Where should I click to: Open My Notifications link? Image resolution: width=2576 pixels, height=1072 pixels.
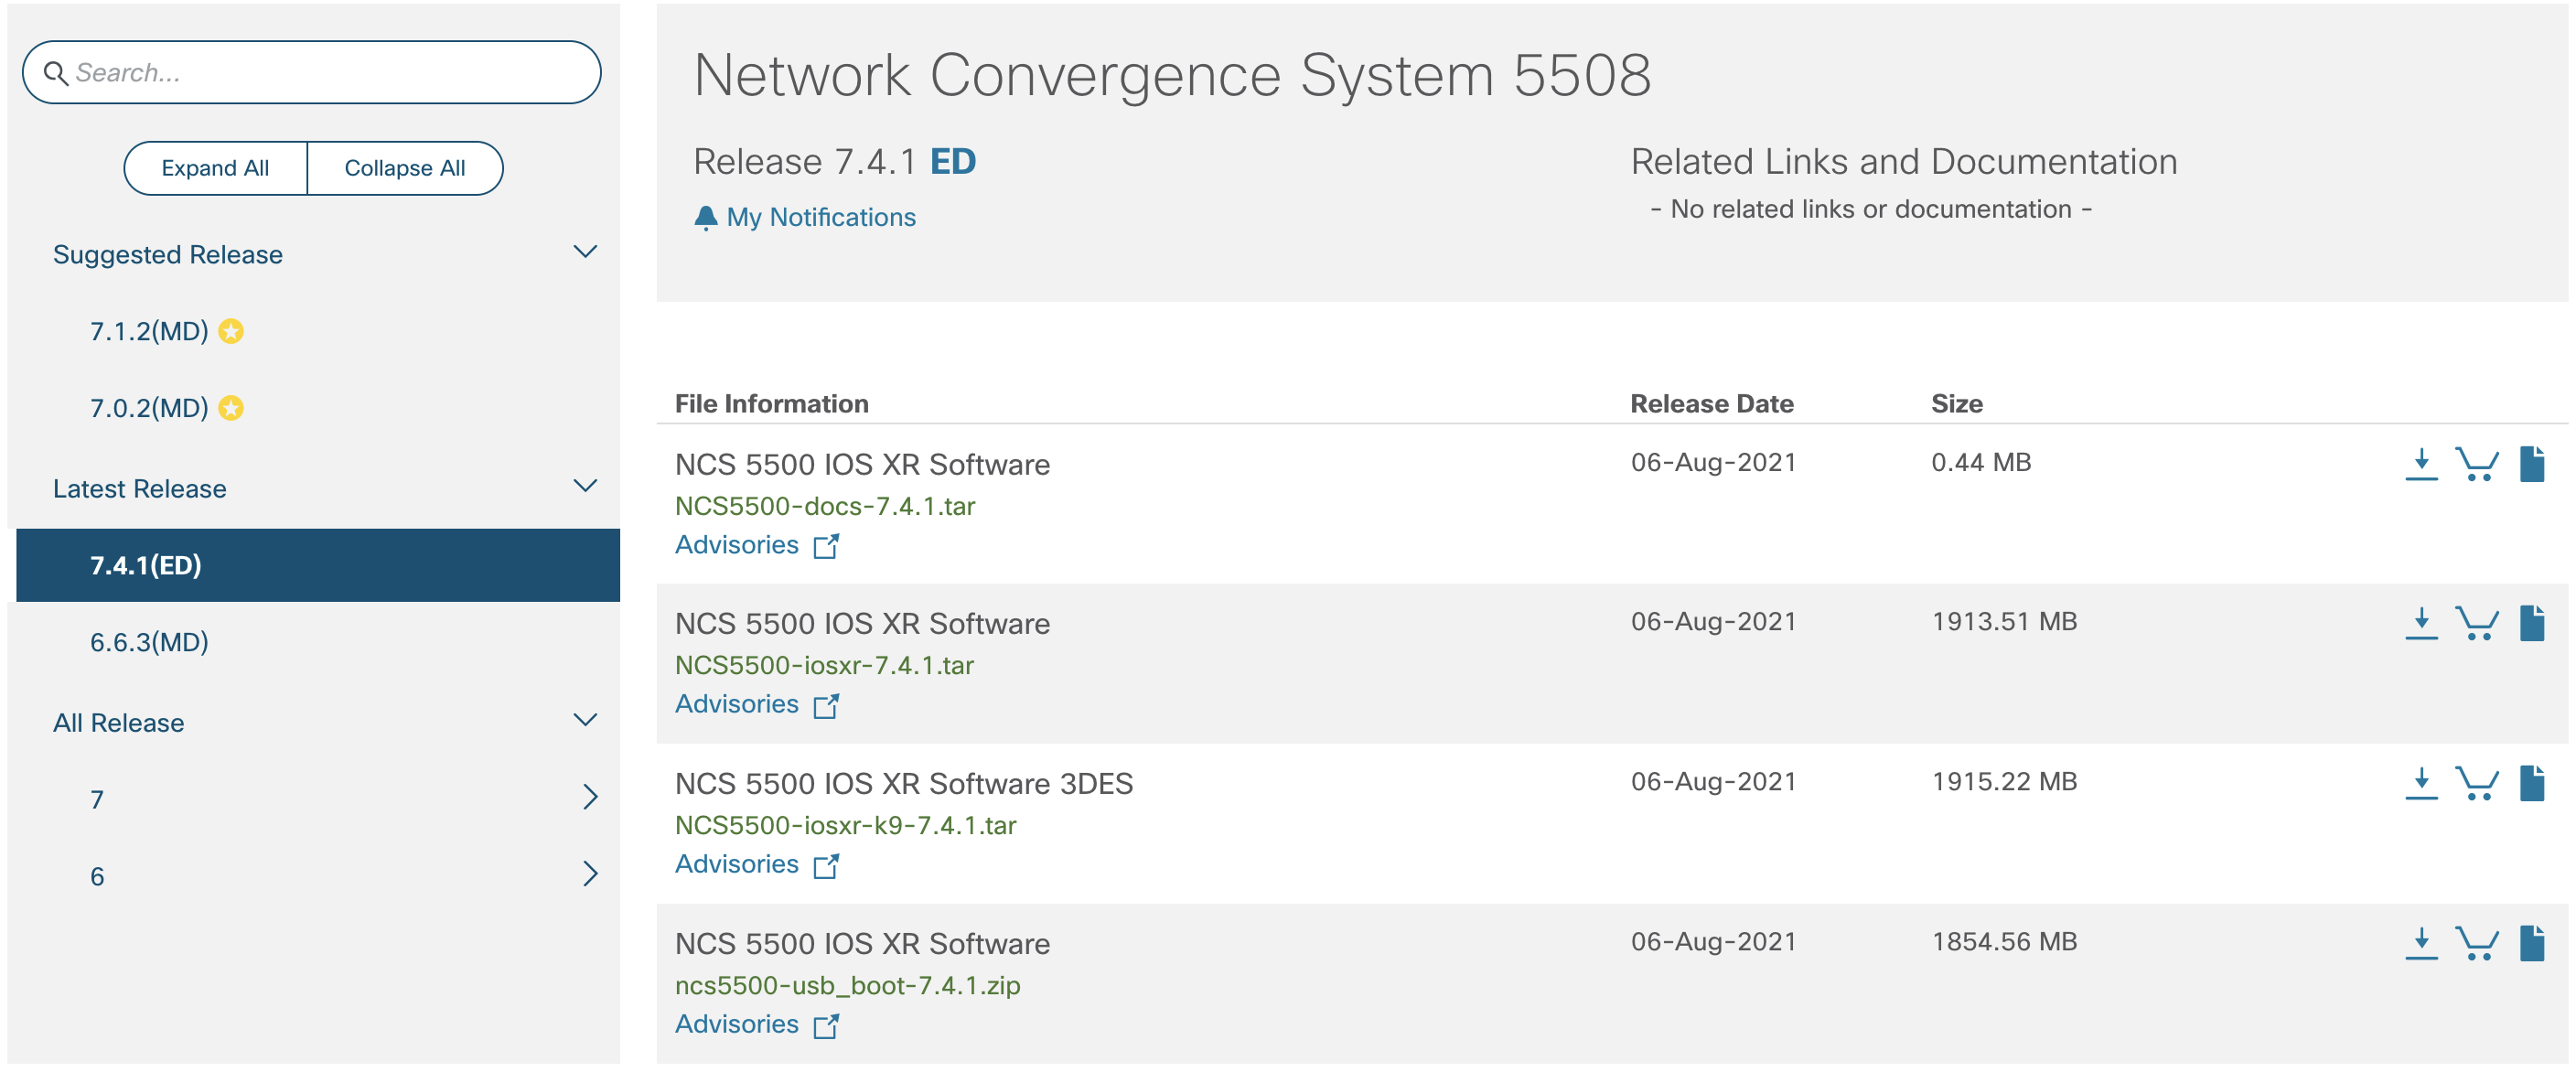click(x=821, y=217)
